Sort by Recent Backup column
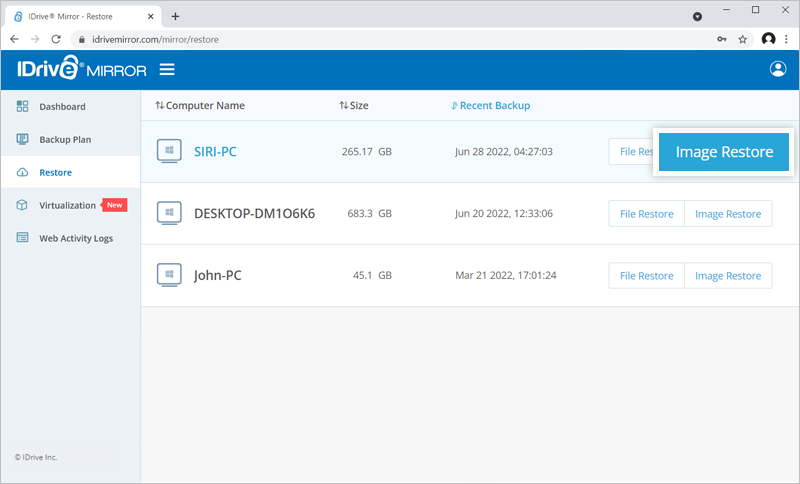 (490, 106)
